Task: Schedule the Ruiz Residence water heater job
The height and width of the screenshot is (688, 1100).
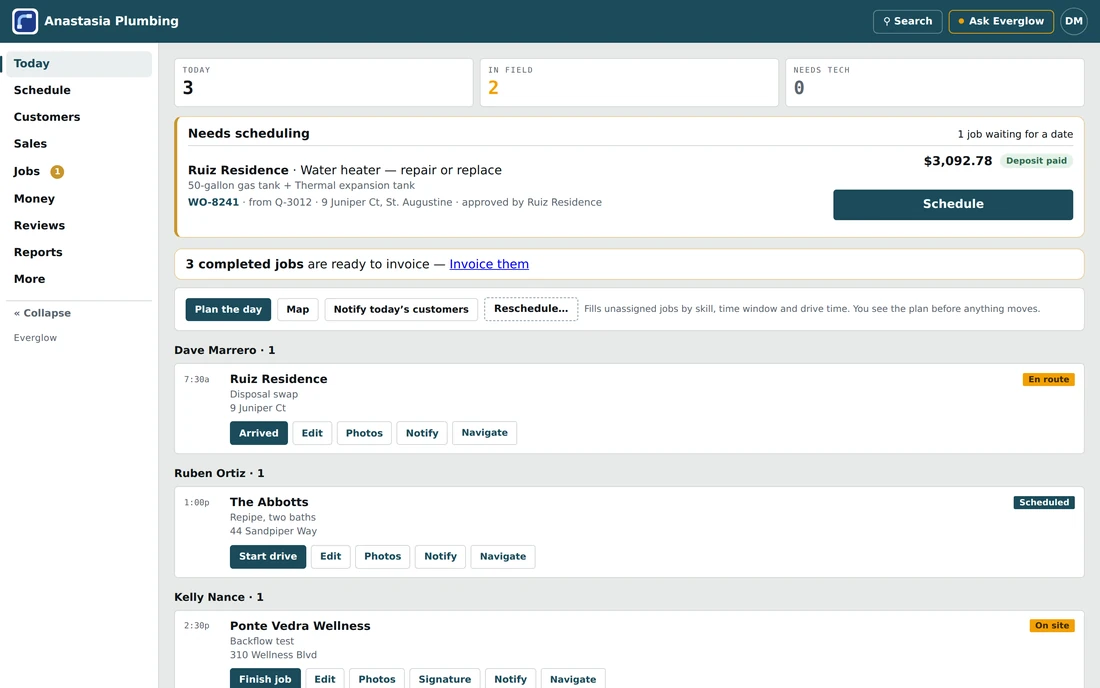Action: (x=953, y=204)
